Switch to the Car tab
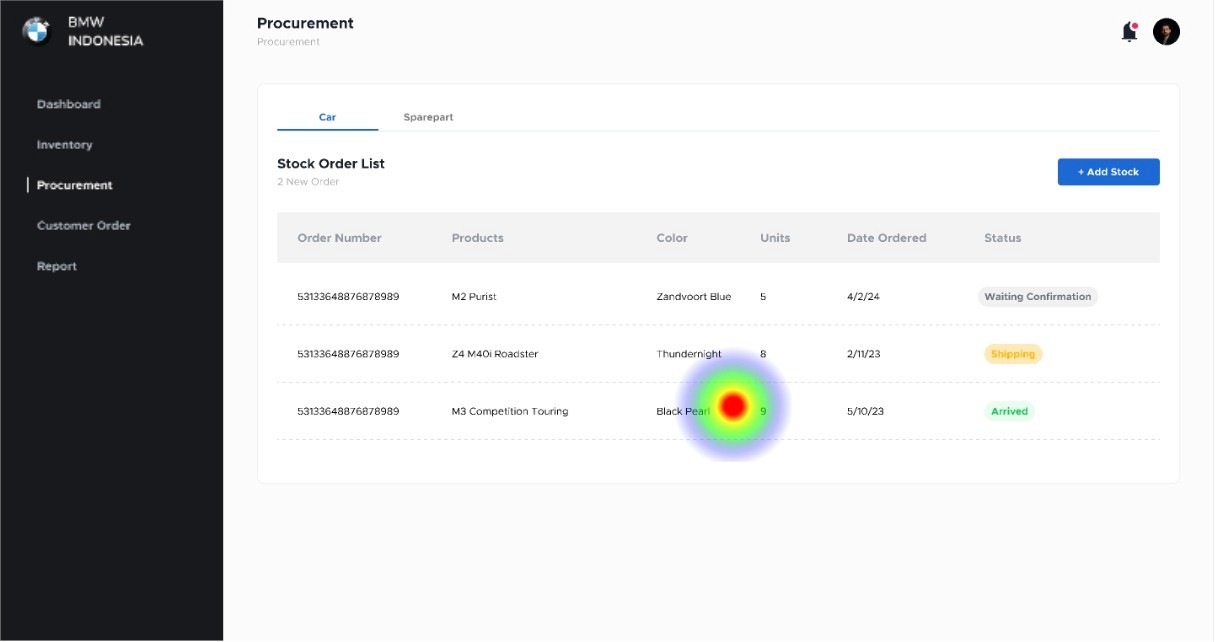This screenshot has height=642, width=1215. tap(327, 117)
